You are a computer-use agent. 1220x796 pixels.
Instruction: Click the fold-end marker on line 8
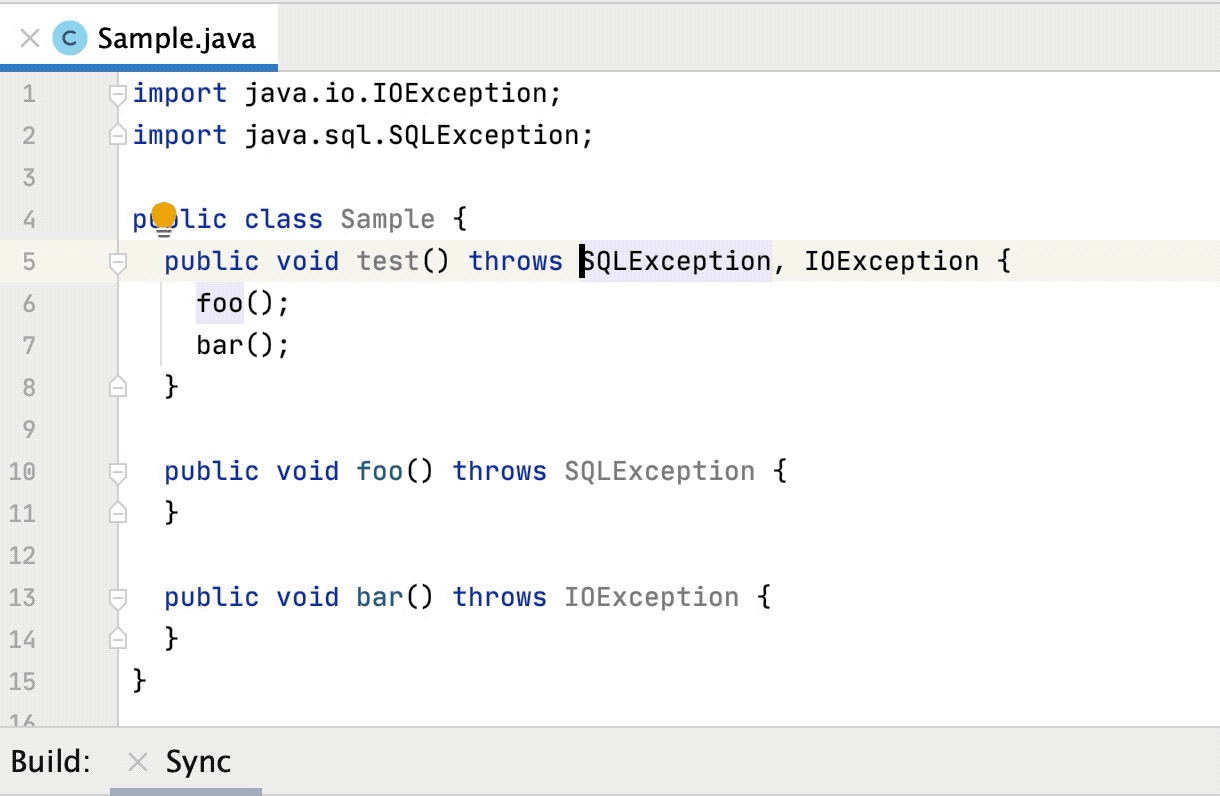point(117,387)
